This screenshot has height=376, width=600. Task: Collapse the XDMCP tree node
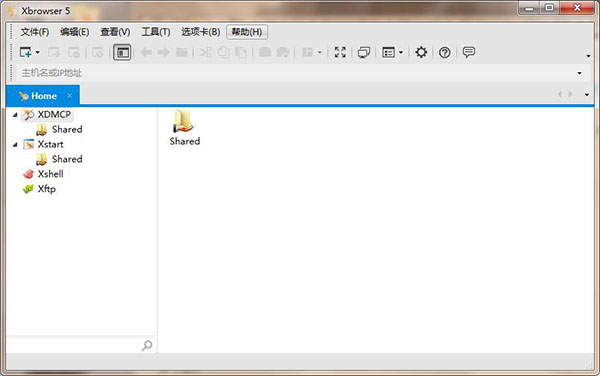pos(15,114)
